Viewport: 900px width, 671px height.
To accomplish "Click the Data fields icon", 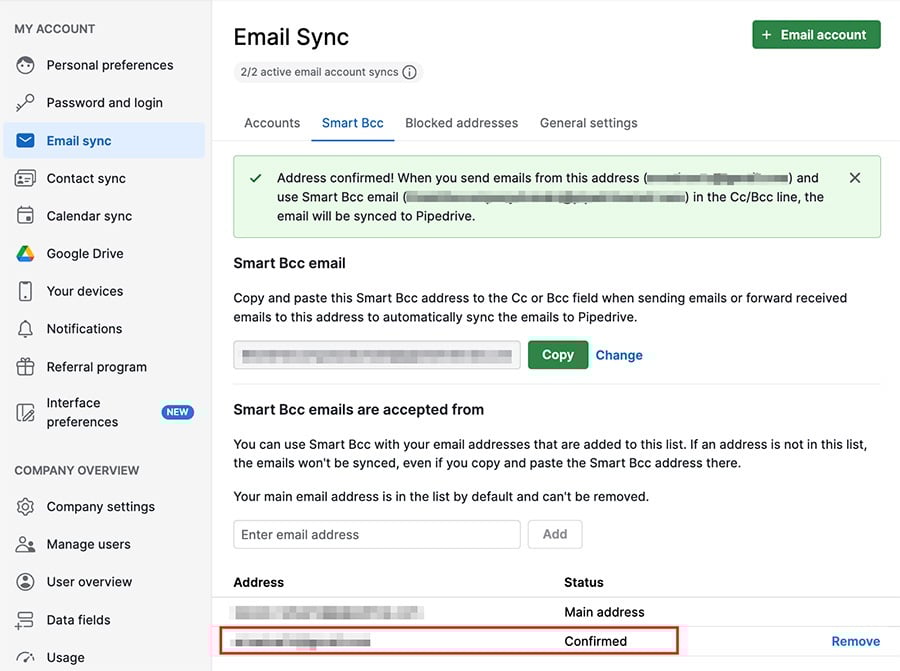I will tap(25, 620).
